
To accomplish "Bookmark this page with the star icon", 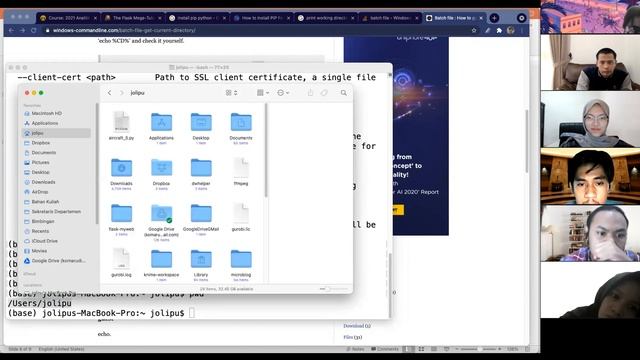I will [x=474, y=30].
